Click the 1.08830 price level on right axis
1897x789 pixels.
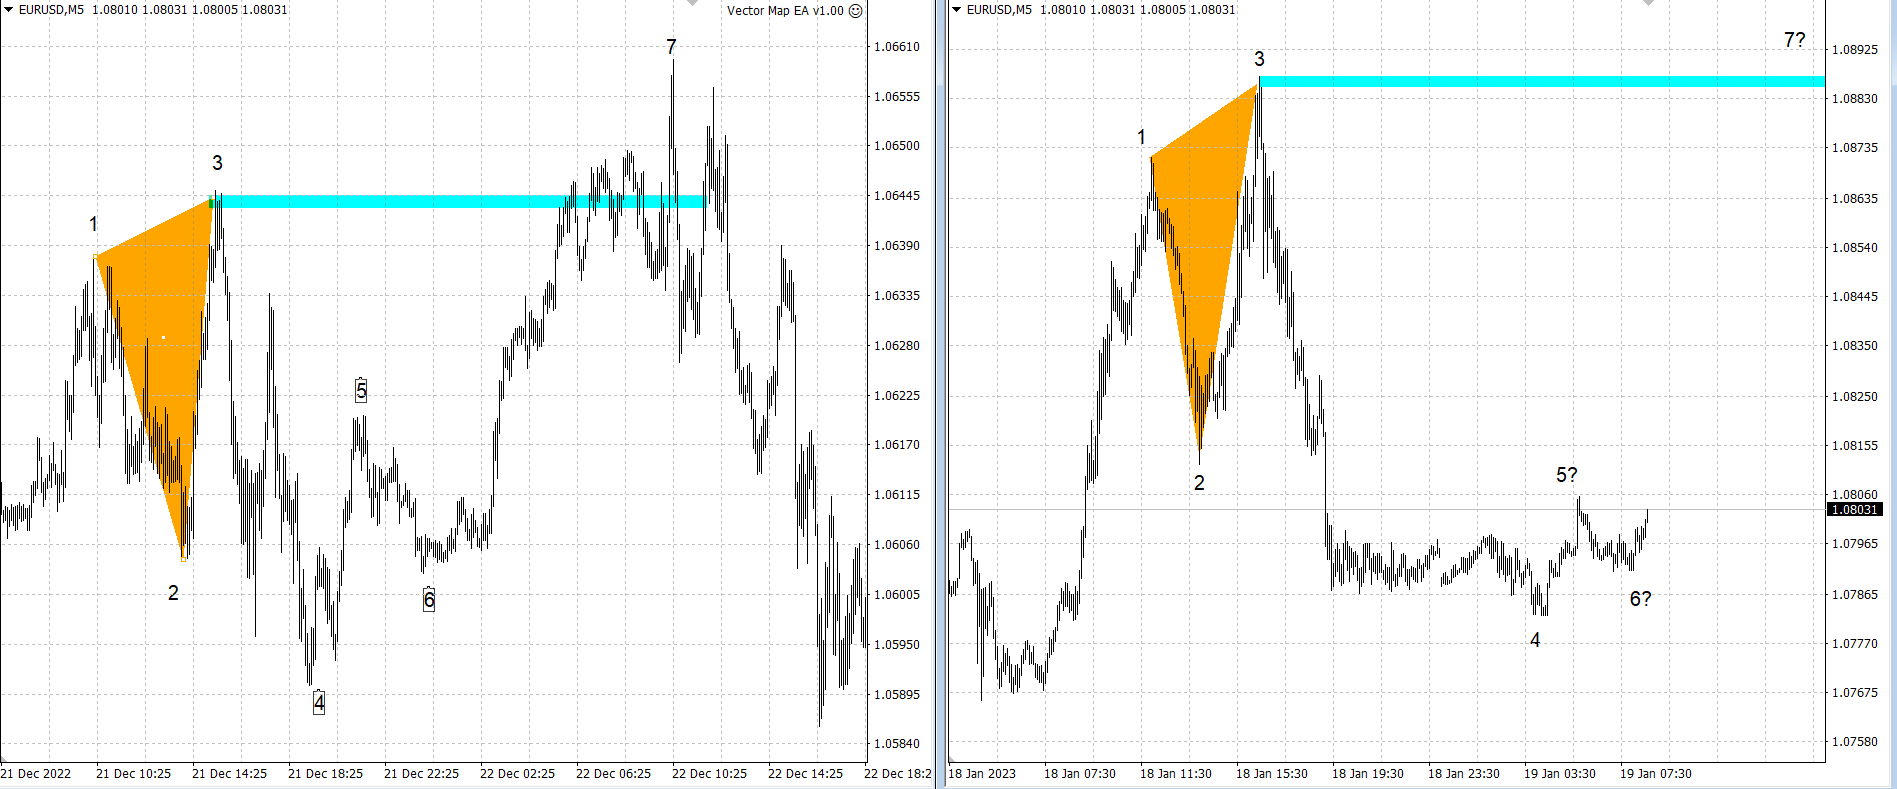pyautogui.click(x=1855, y=99)
